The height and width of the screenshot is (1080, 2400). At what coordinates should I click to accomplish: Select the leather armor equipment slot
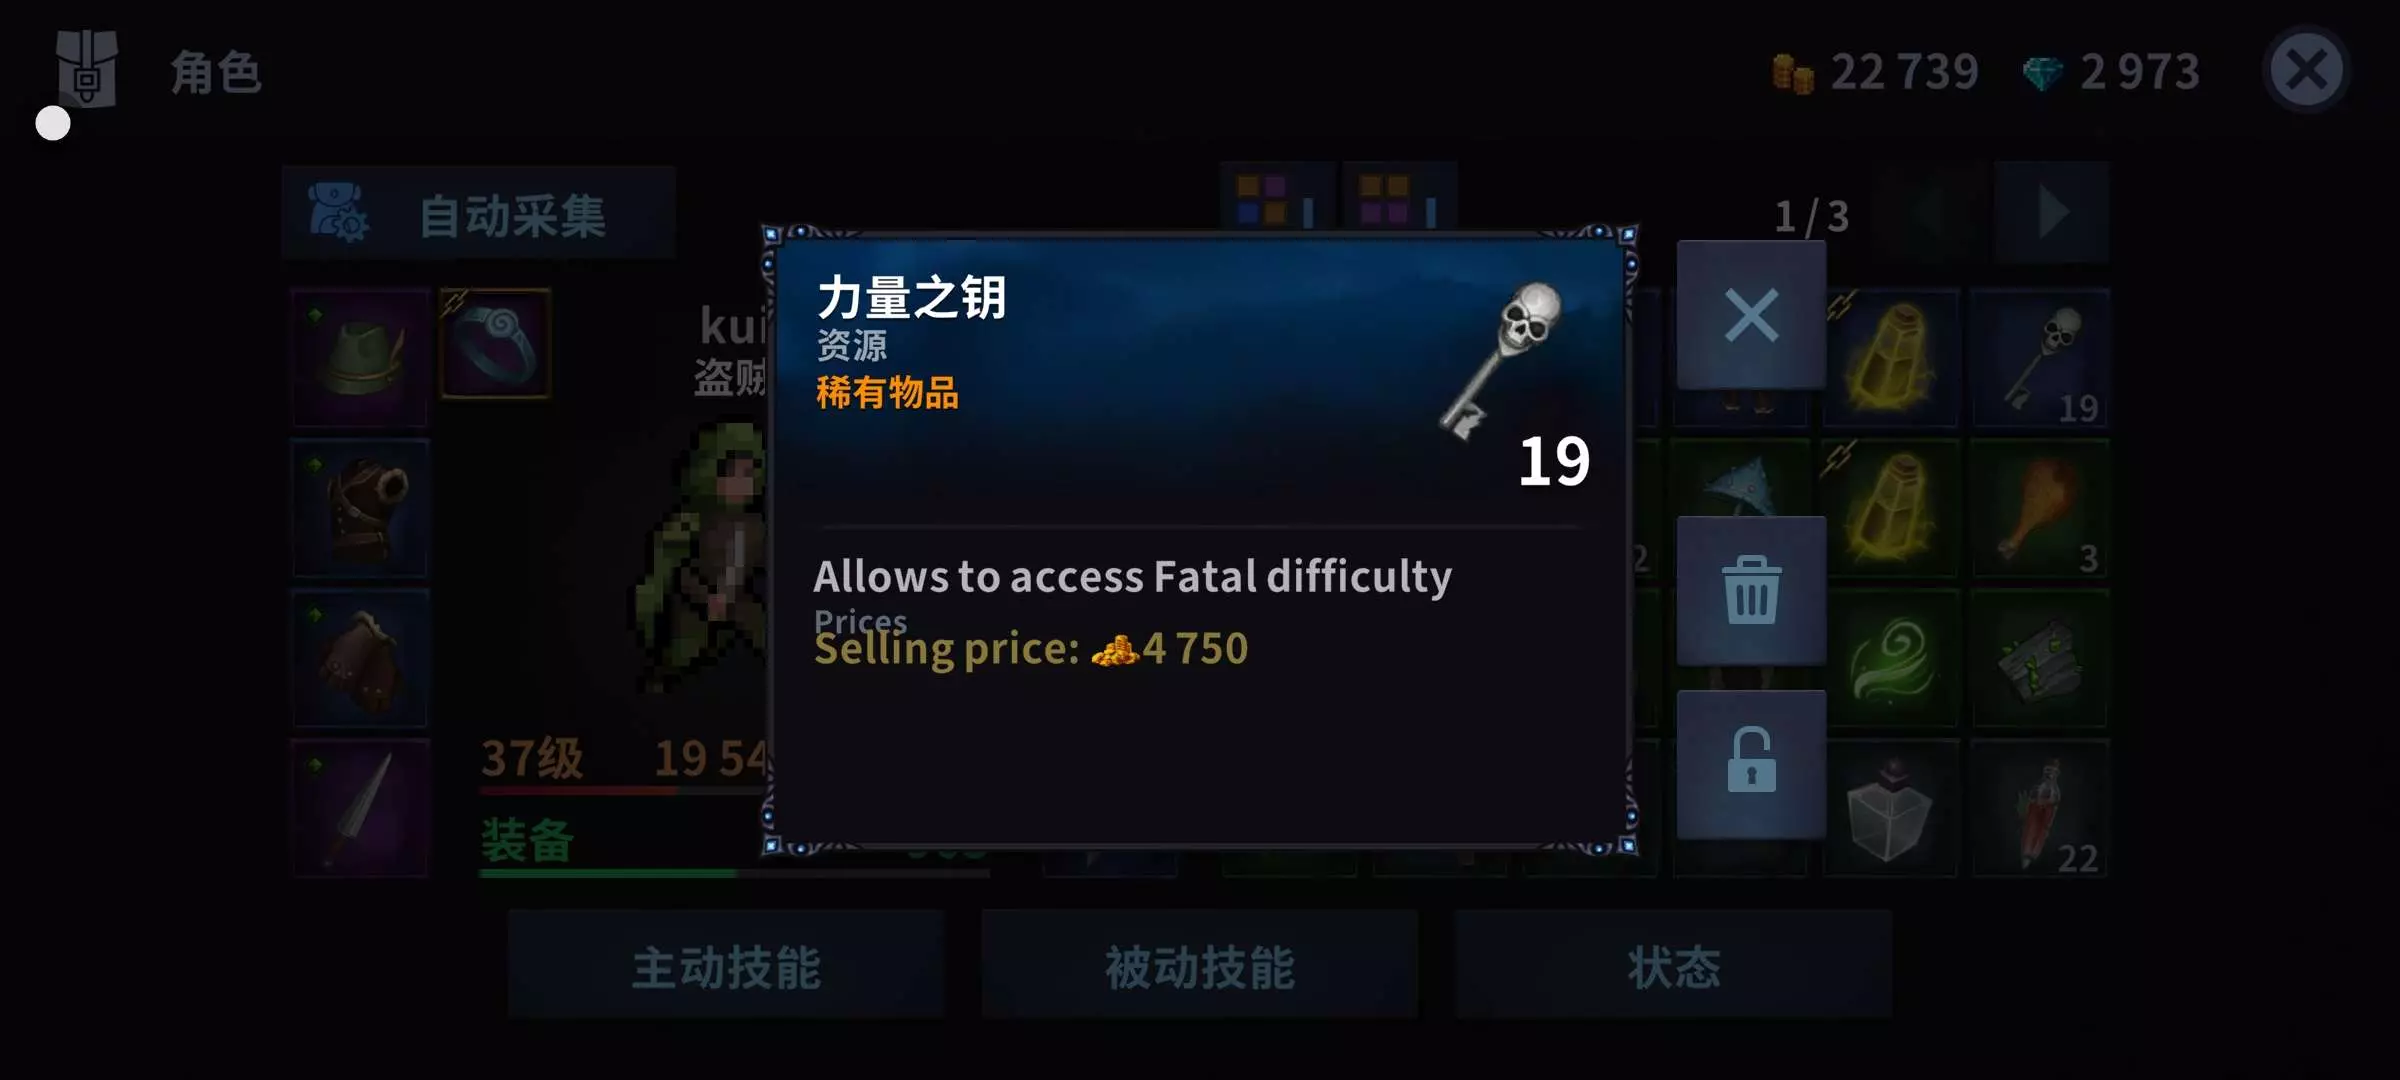360,509
